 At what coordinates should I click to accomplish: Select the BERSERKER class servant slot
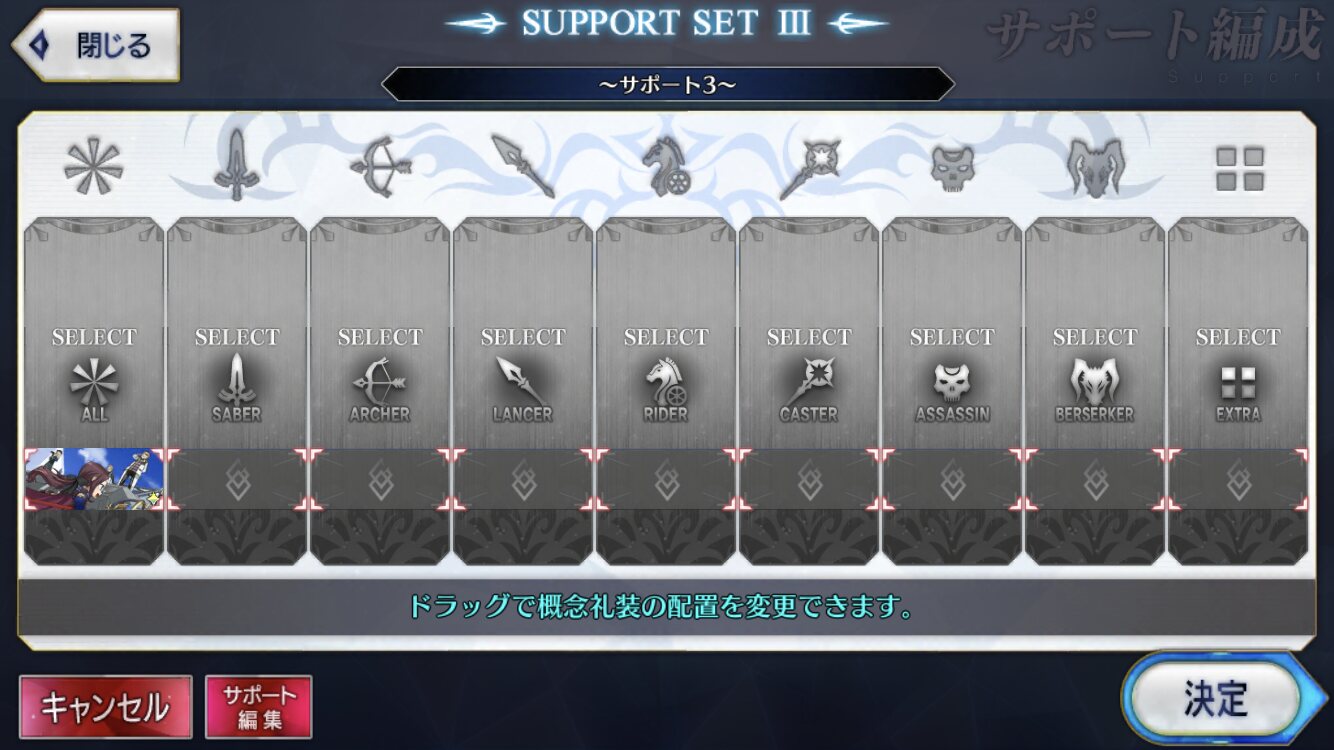point(1095,332)
